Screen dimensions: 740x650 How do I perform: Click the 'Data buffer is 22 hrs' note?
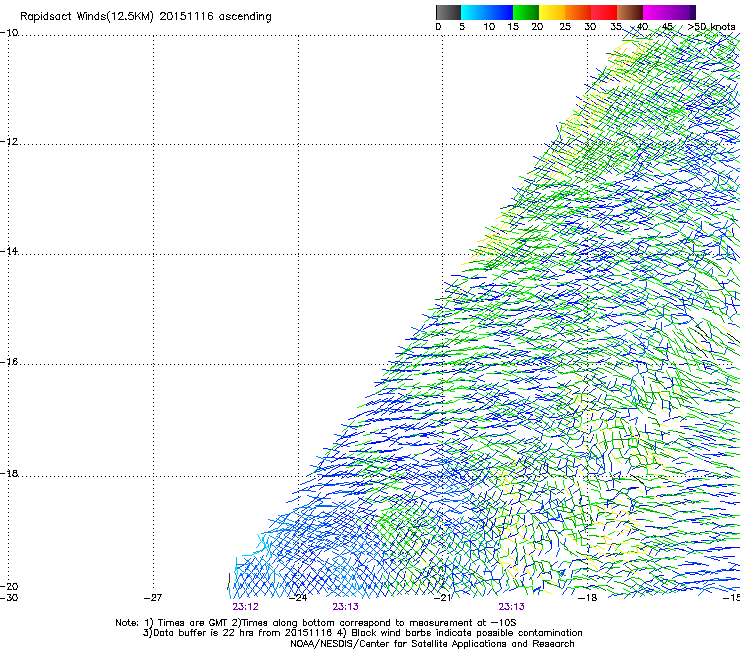(x=362, y=633)
